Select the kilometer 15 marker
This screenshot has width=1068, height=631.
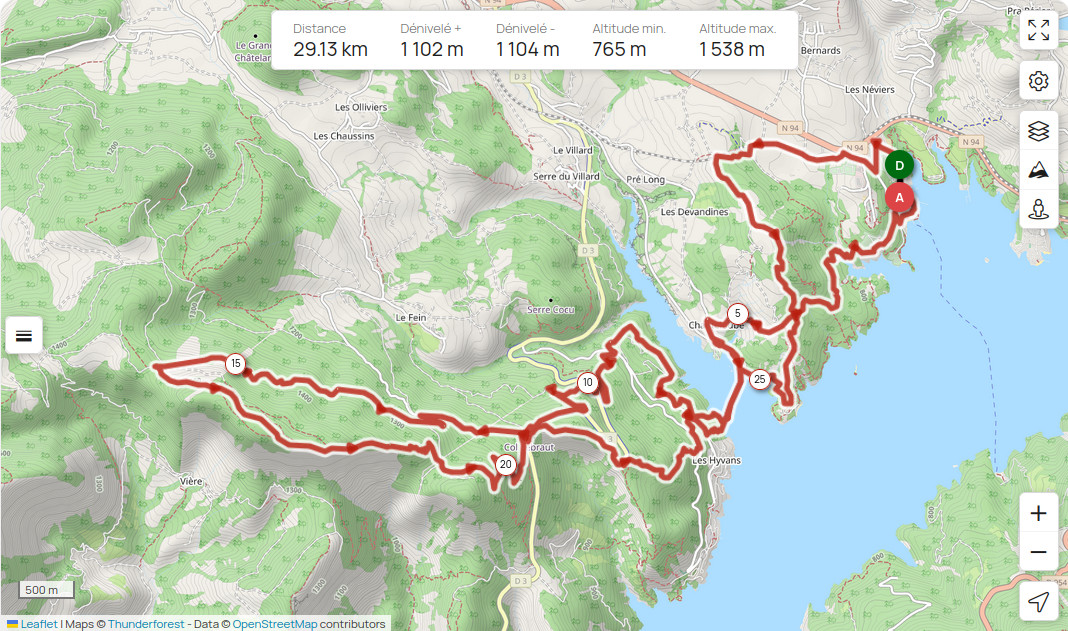236,364
